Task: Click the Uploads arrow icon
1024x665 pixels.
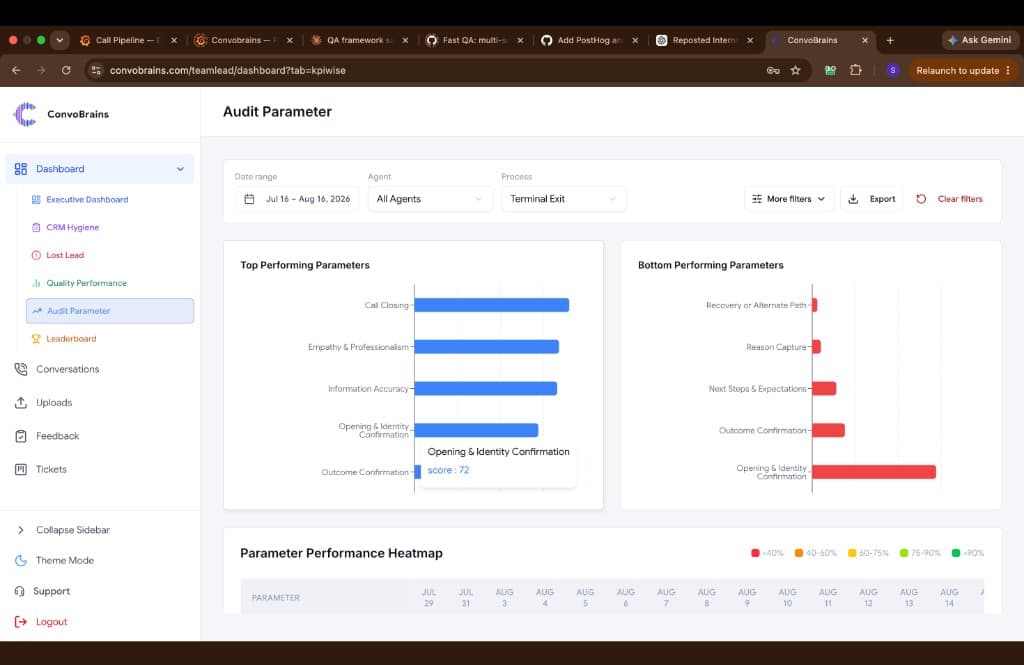Action: (21, 402)
